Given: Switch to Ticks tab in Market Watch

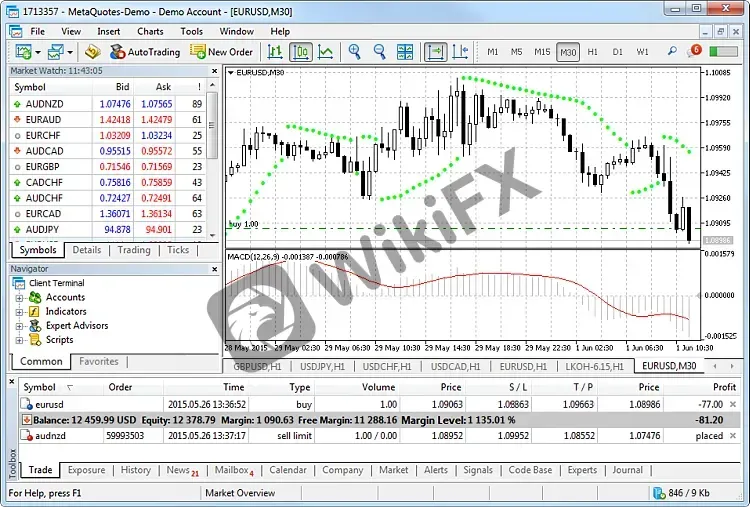Looking at the screenshot, I should tap(178, 250).
